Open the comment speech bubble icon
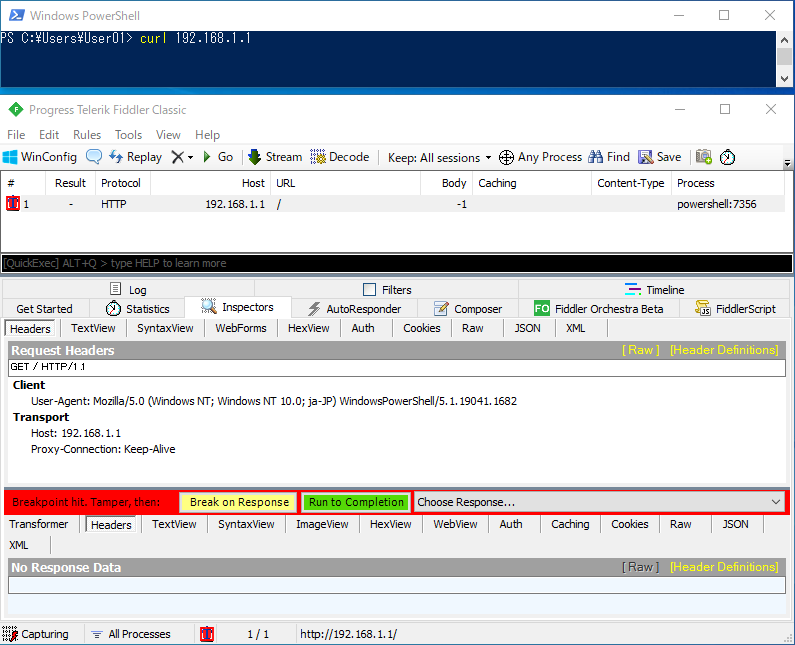 pos(94,157)
